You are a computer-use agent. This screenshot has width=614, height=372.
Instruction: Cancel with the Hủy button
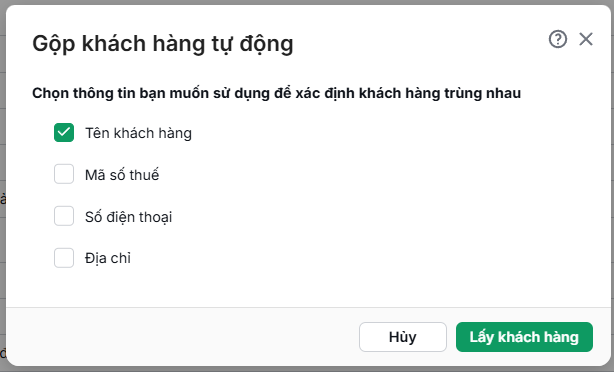coord(403,337)
